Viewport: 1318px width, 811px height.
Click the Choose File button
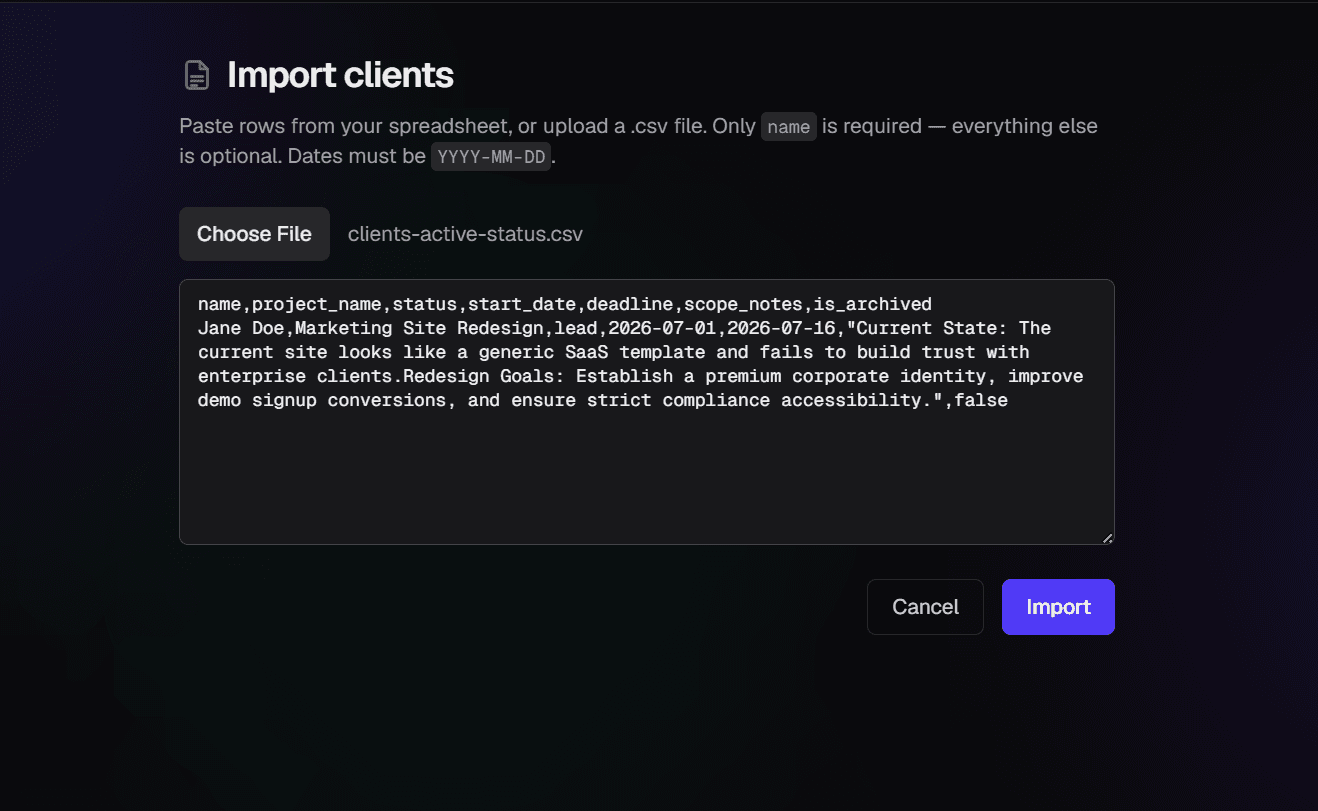(x=254, y=234)
